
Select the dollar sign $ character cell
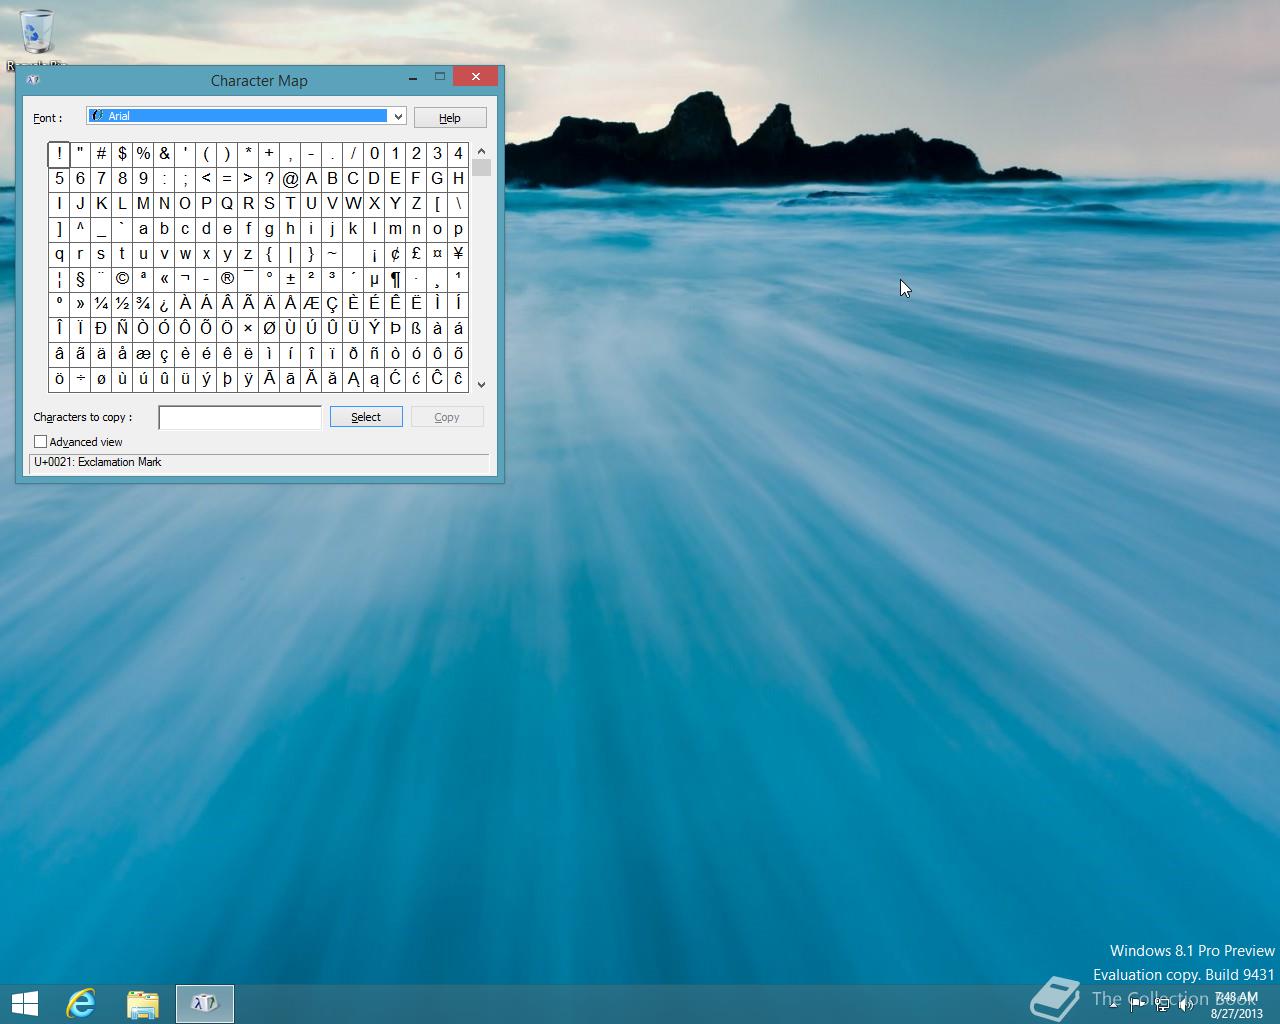[x=122, y=154]
